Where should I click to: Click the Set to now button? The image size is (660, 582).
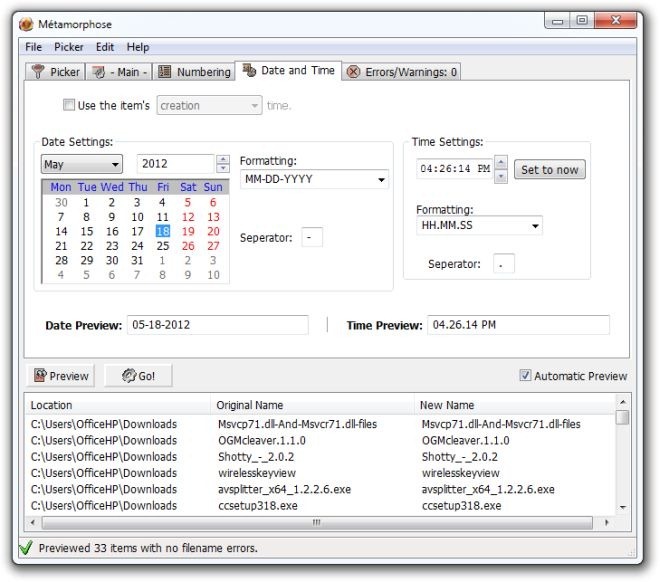click(549, 170)
